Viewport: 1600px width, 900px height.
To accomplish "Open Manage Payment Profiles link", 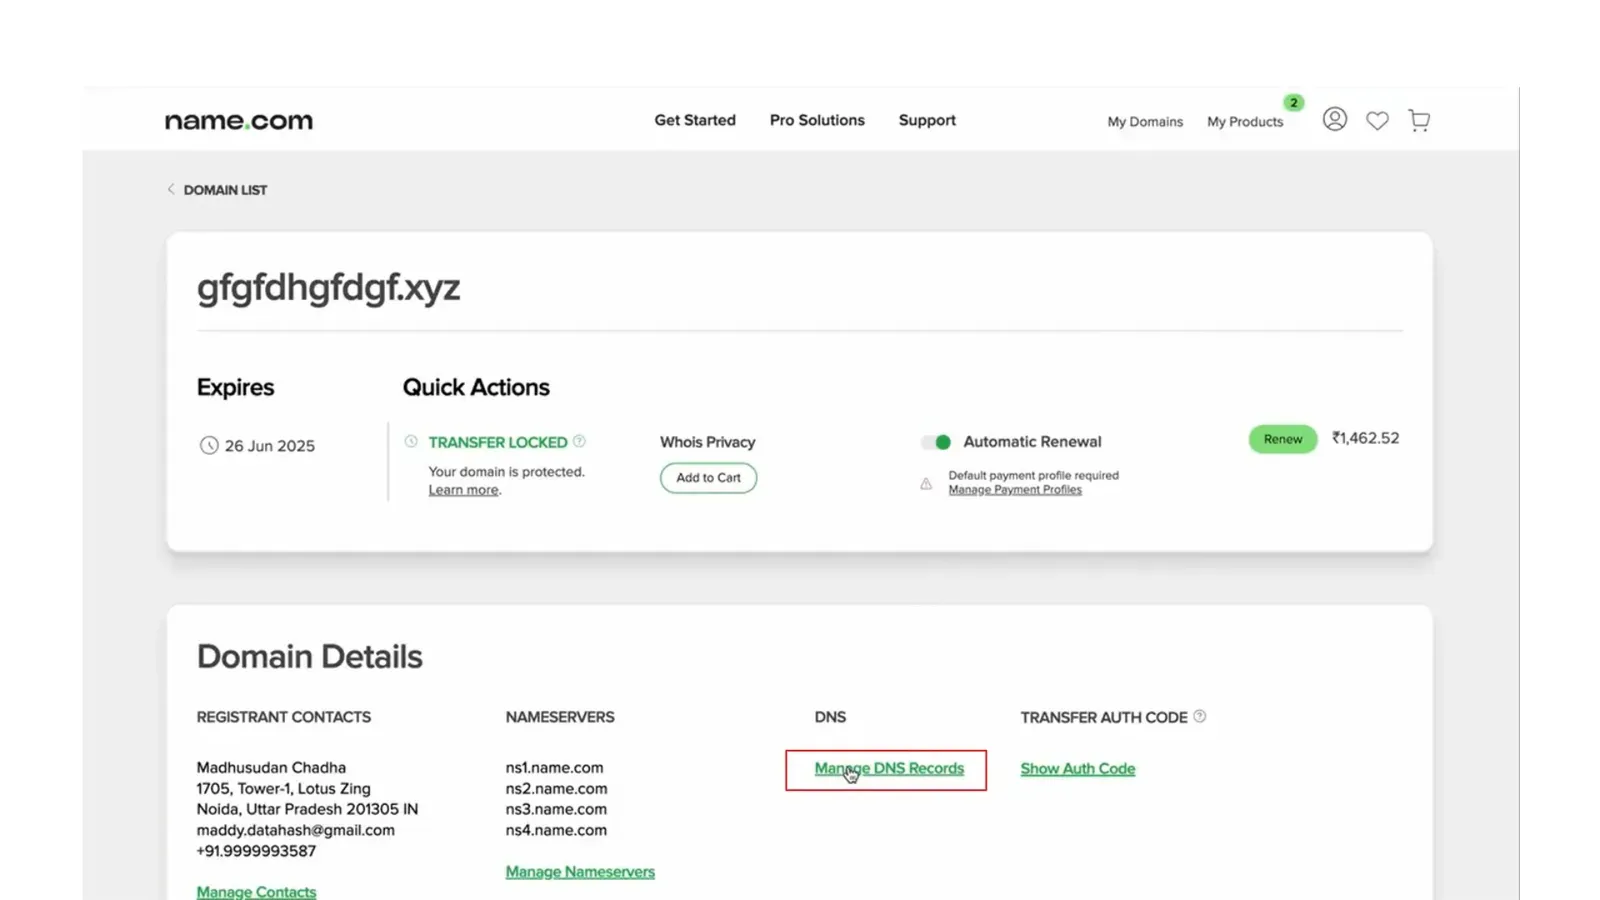I will (x=1015, y=490).
